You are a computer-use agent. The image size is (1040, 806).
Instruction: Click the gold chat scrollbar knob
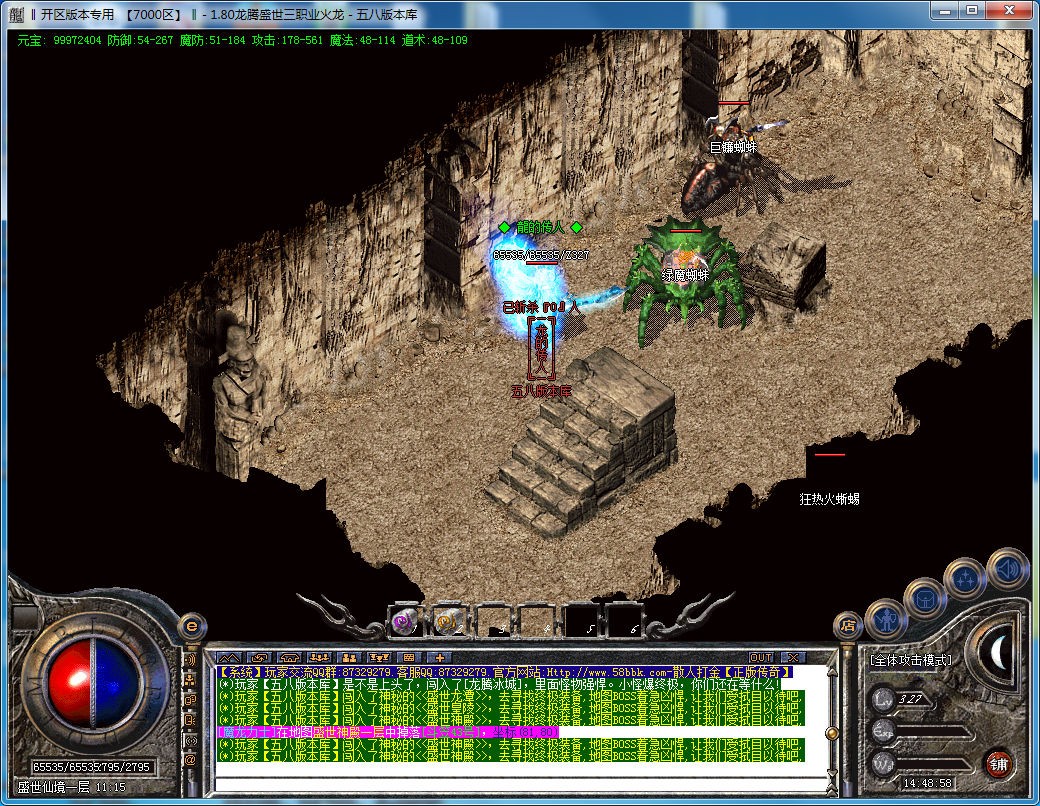(832, 733)
